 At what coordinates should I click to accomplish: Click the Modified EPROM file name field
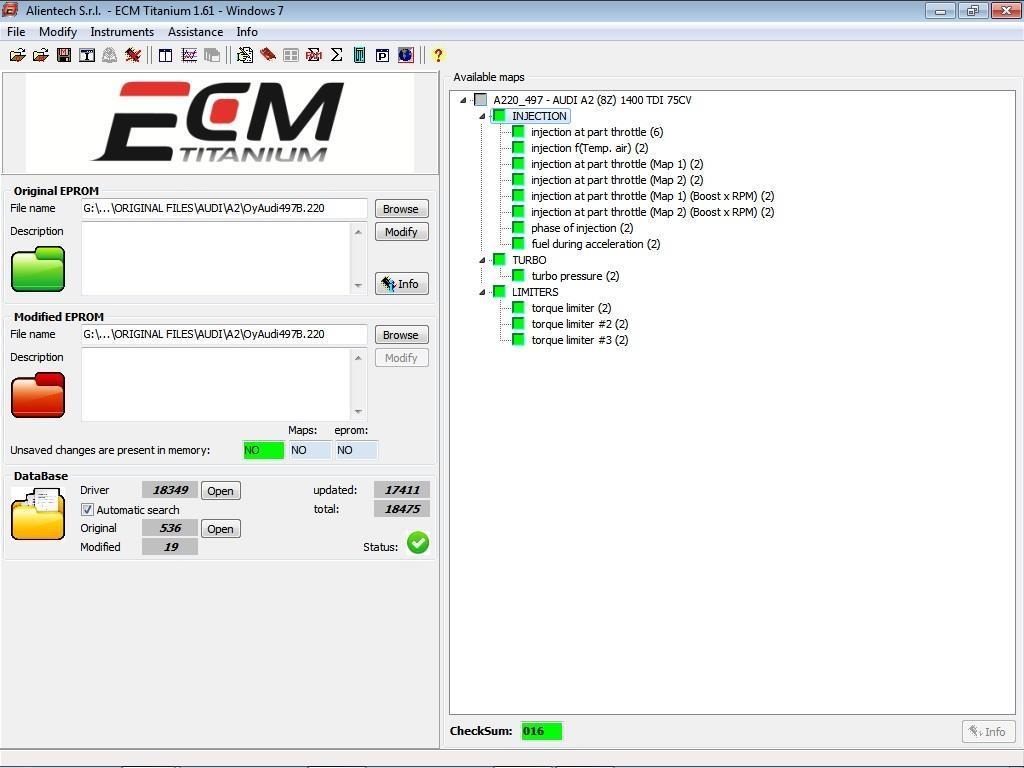pos(224,334)
